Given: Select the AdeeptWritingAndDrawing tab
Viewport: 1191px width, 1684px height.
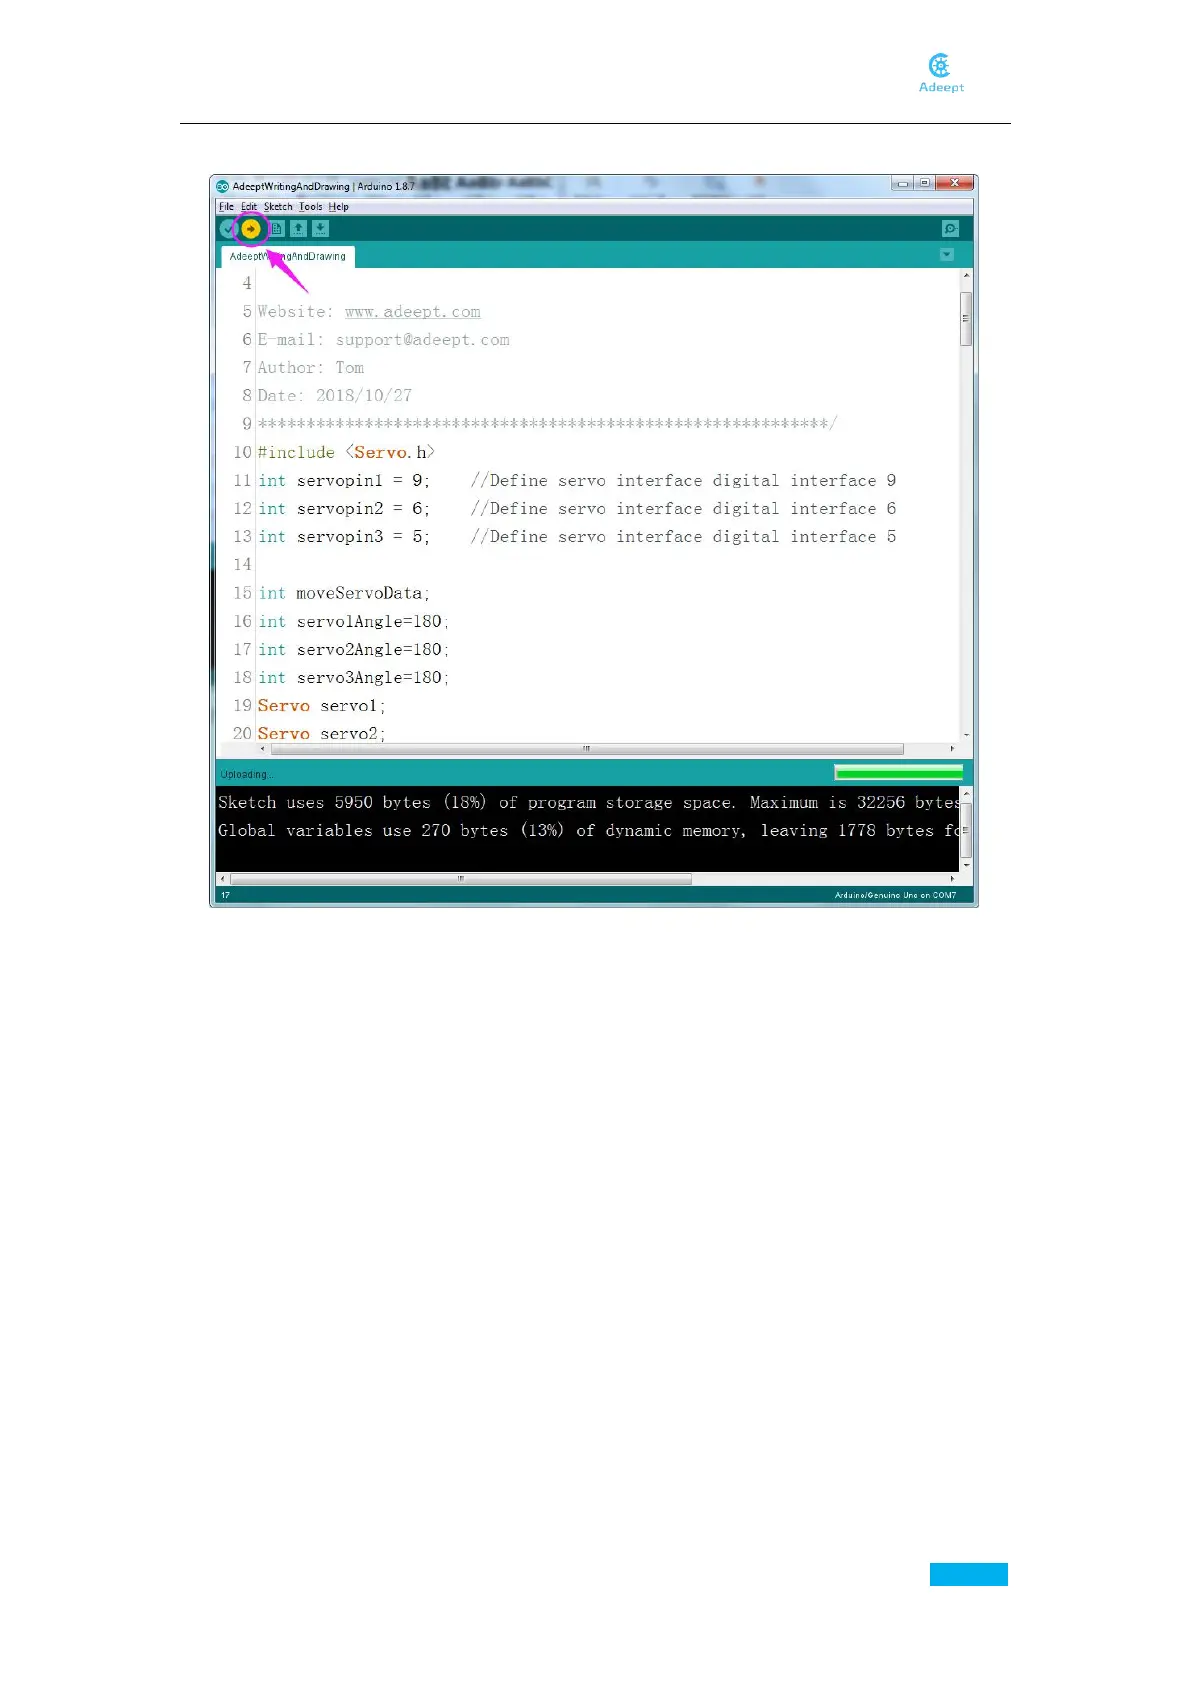Looking at the screenshot, I should click(x=288, y=257).
